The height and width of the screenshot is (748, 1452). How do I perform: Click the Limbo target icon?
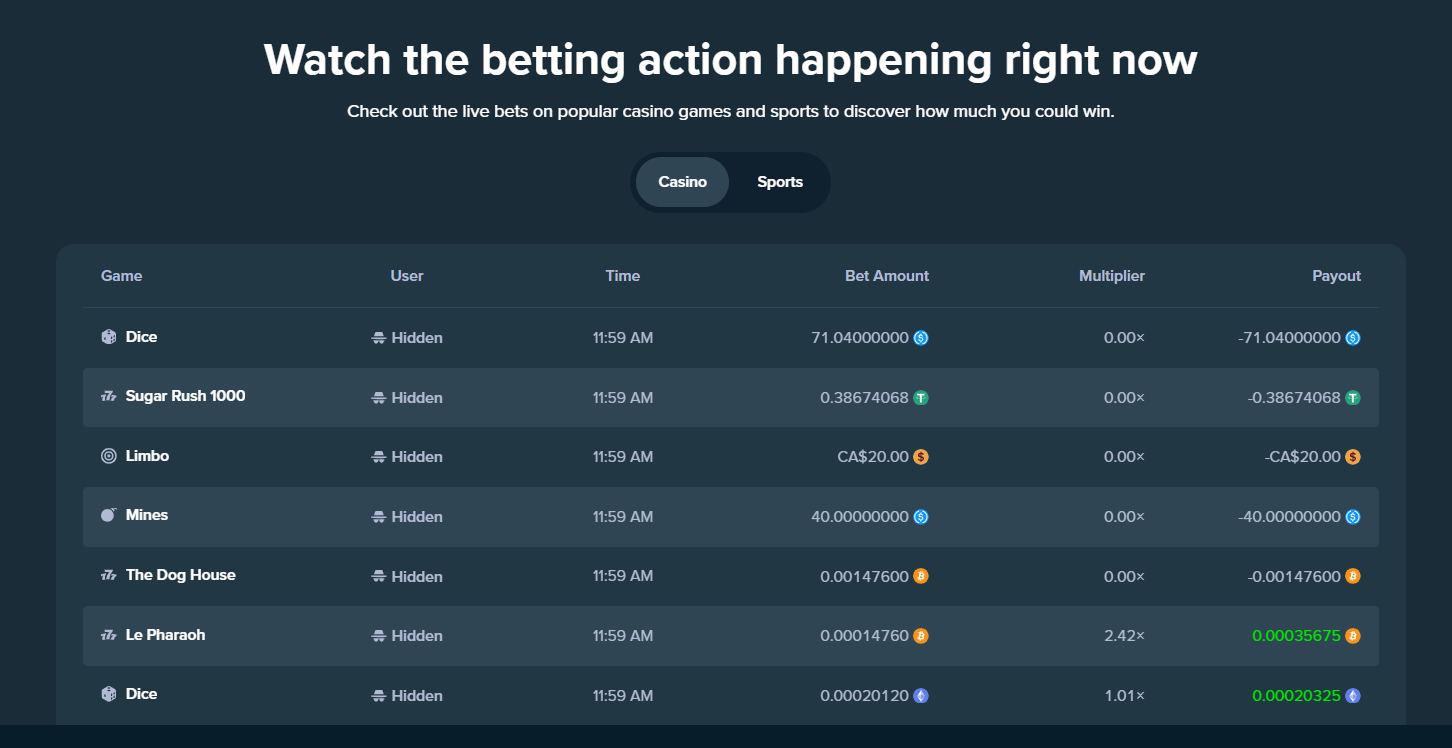pos(109,456)
